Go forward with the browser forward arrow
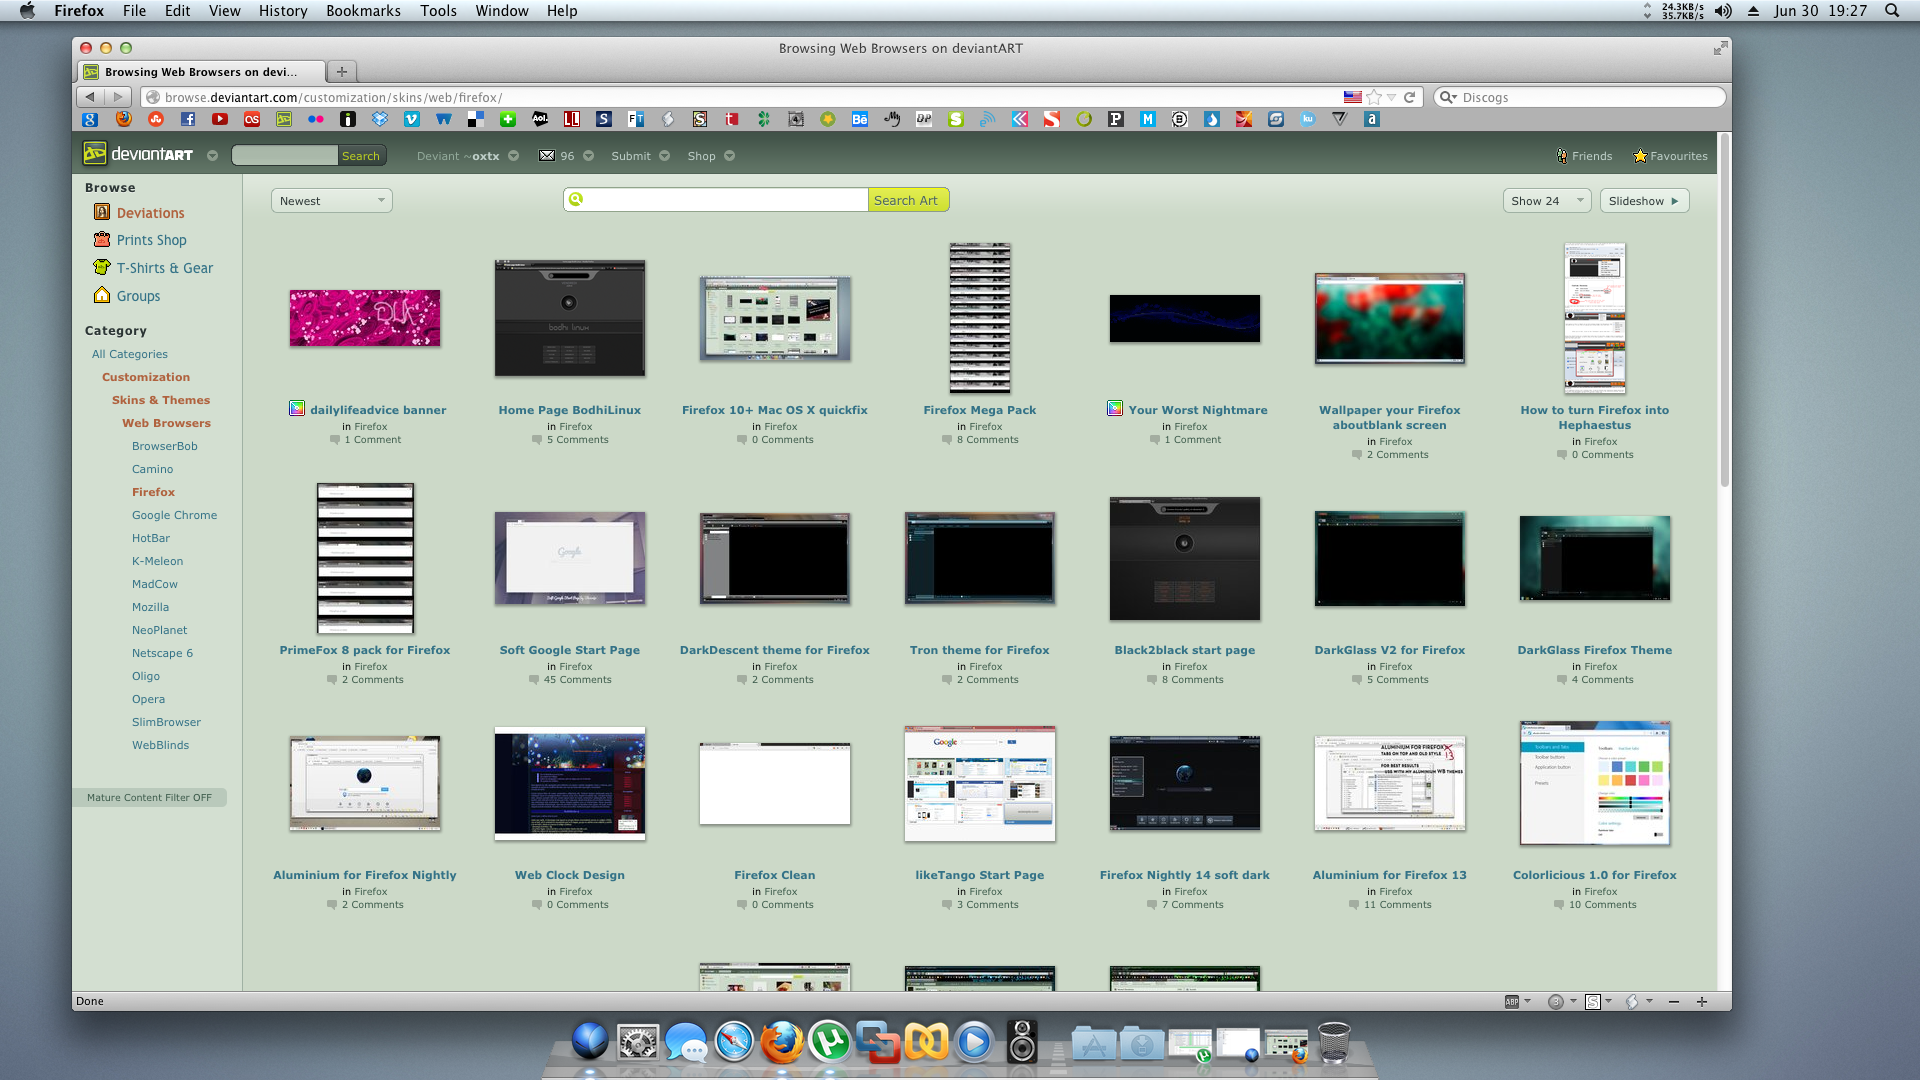The image size is (1920, 1080). [118, 97]
